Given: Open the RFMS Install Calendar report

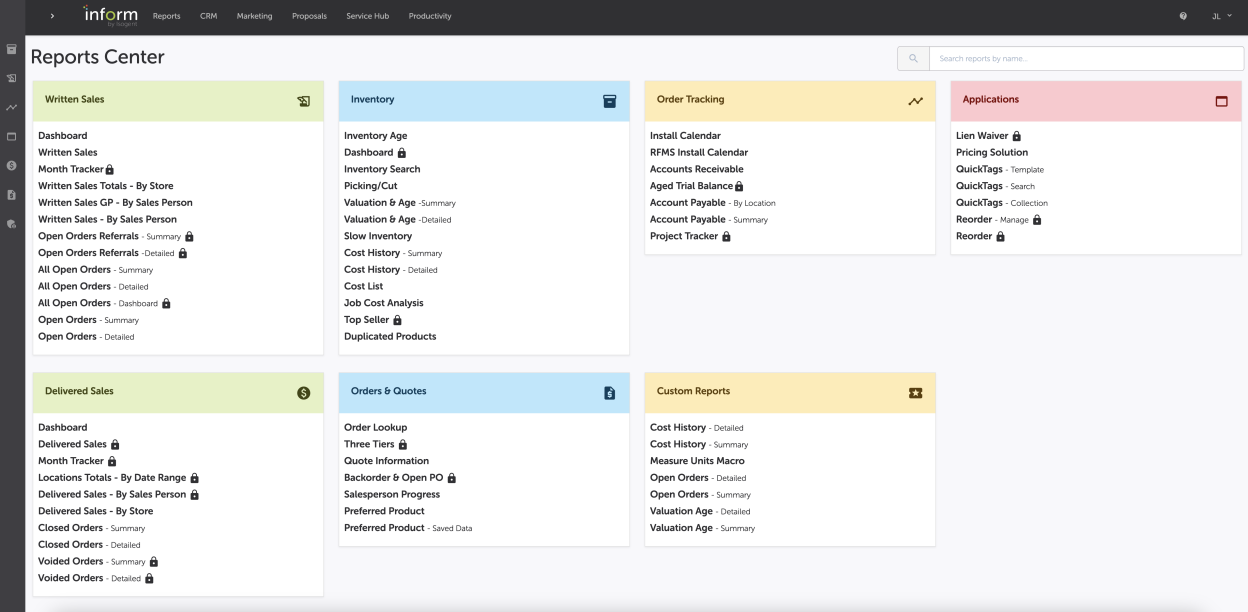Looking at the screenshot, I should coord(698,153).
